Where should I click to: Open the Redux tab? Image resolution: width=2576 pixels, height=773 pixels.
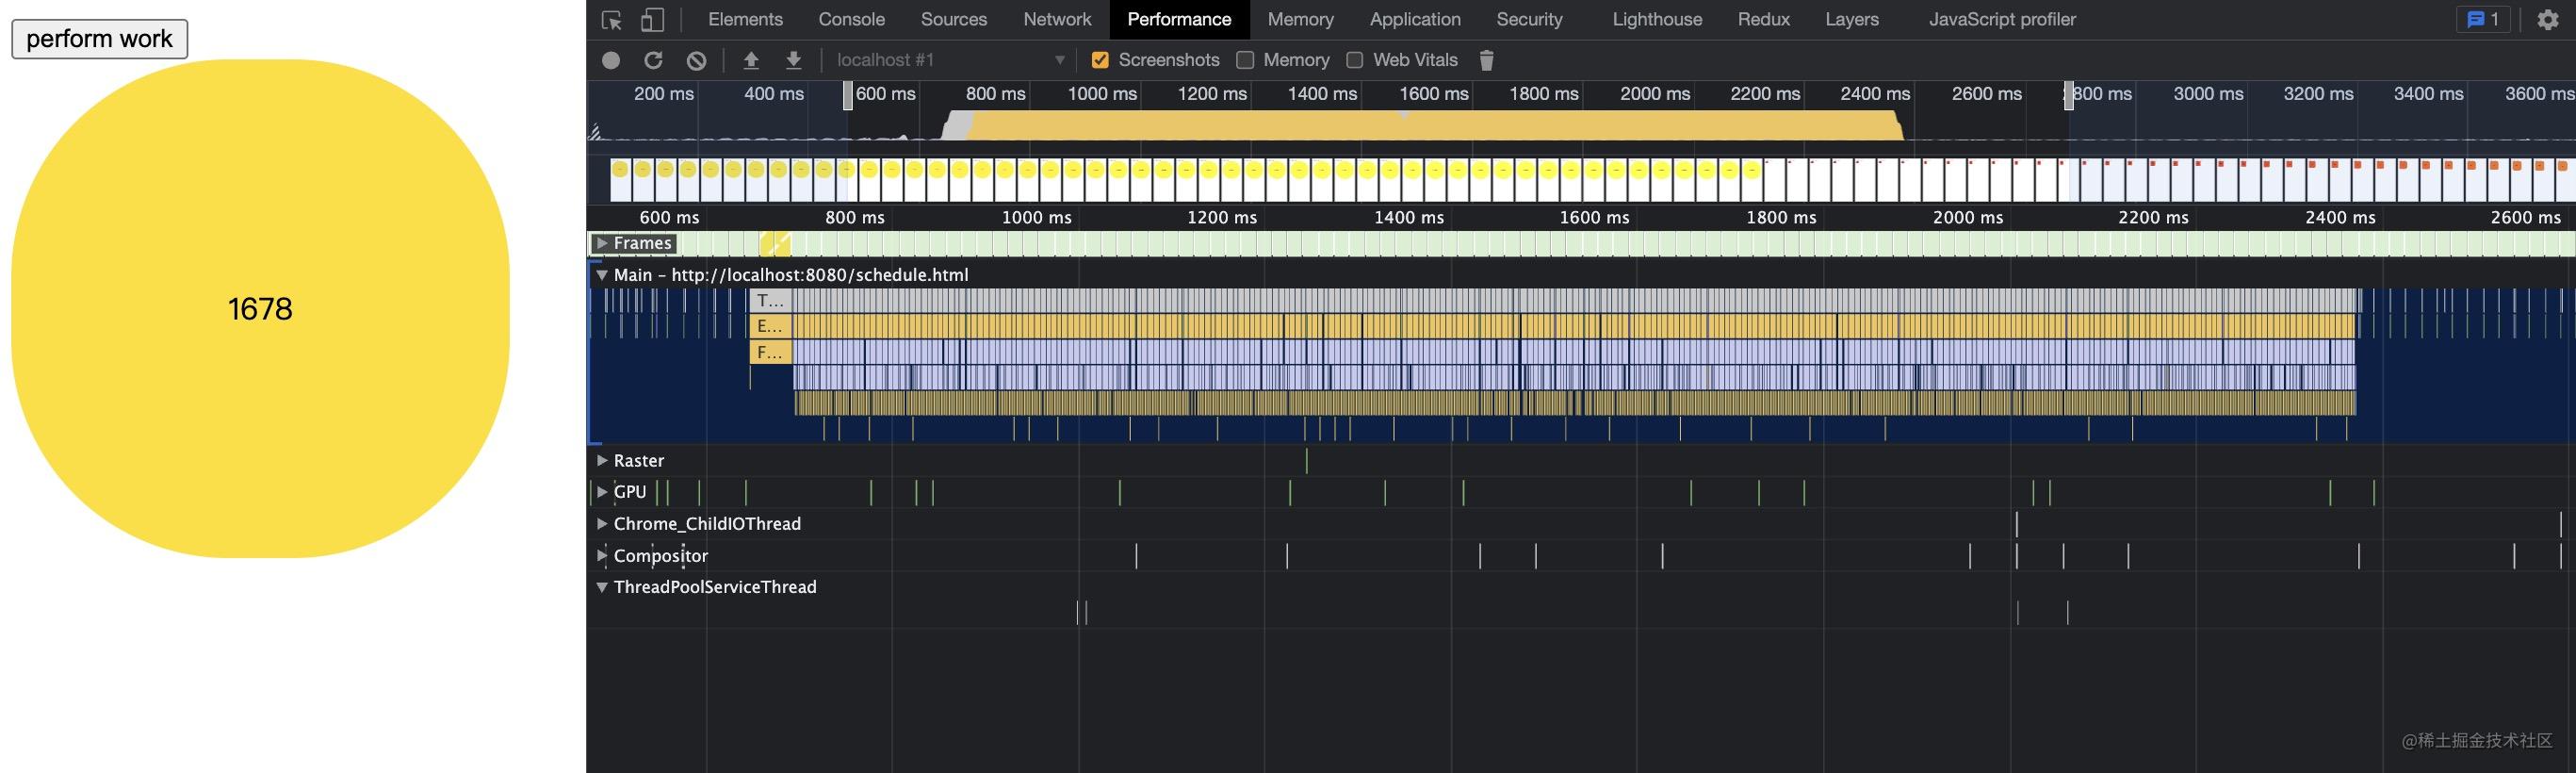point(1763,19)
